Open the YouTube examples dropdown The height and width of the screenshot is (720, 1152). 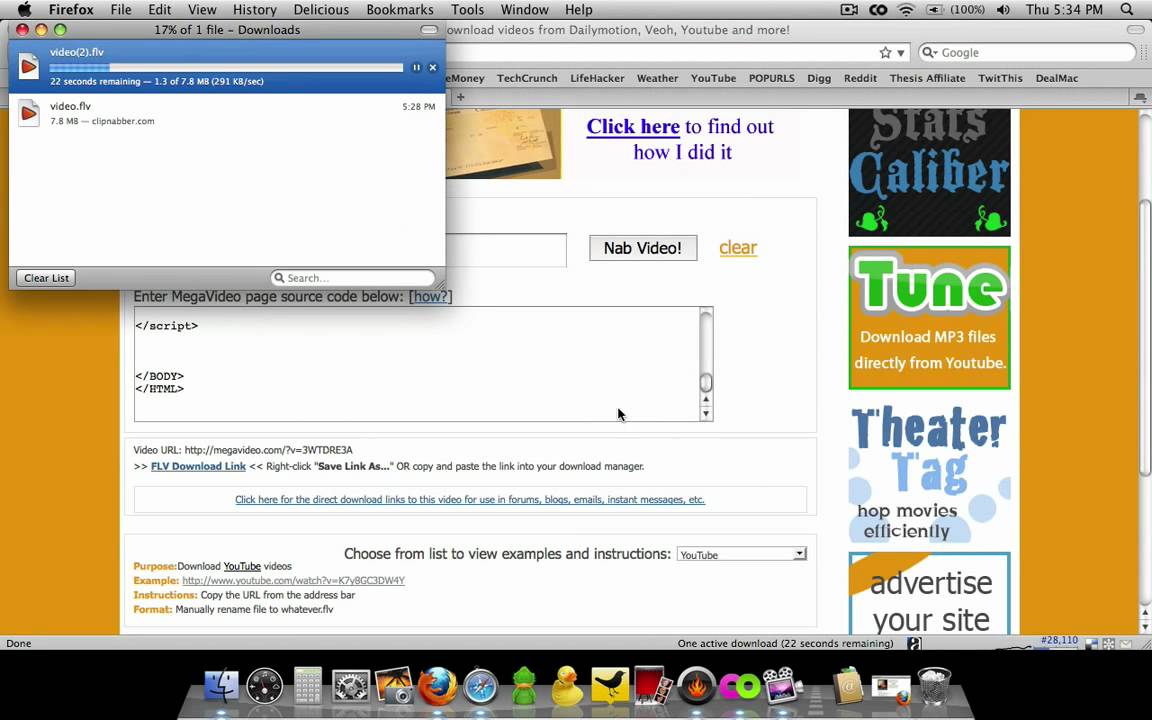tap(741, 555)
